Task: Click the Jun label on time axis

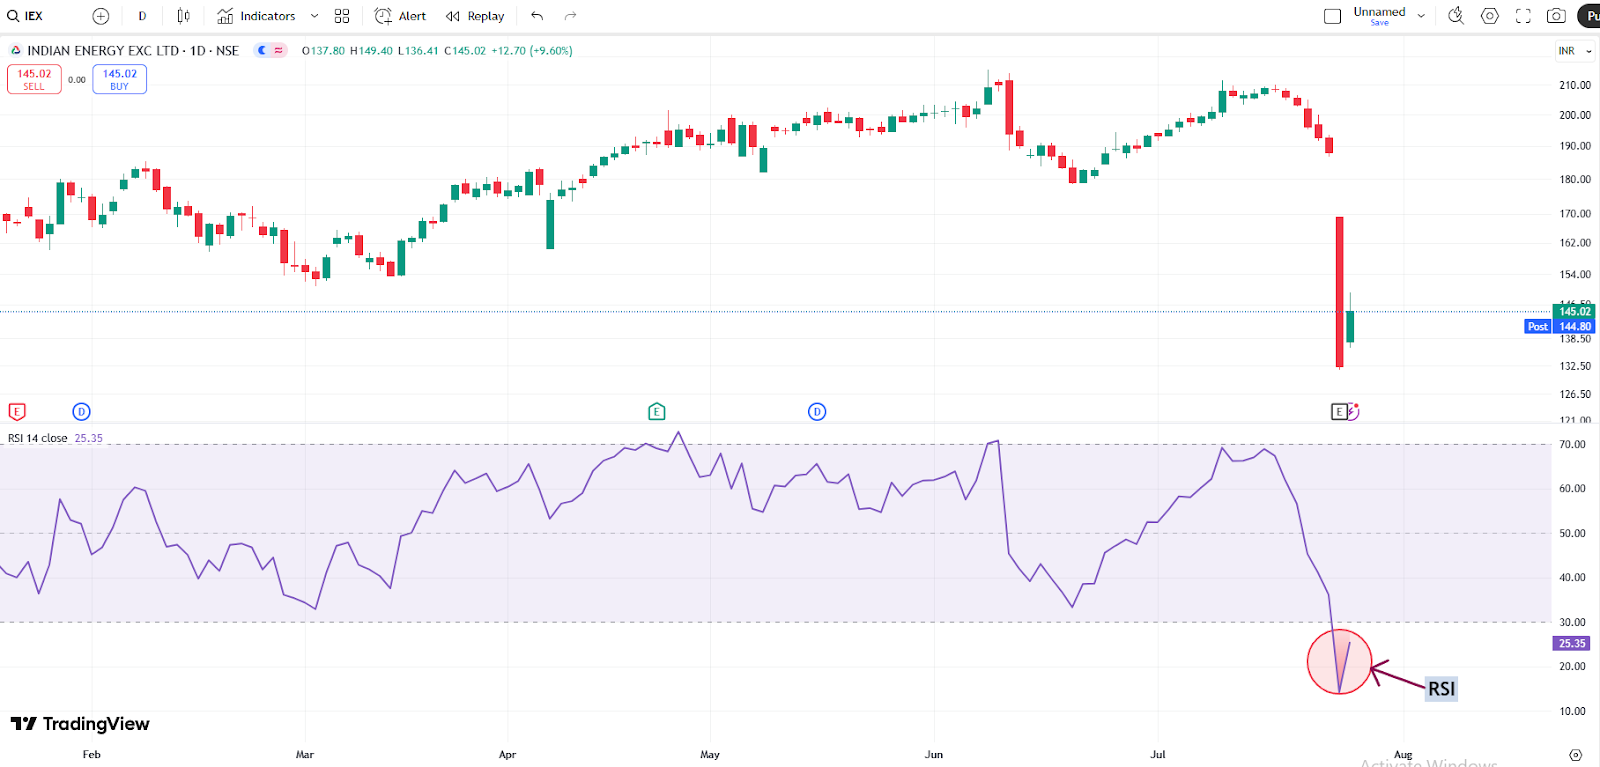Action: [x=934, y=755]
